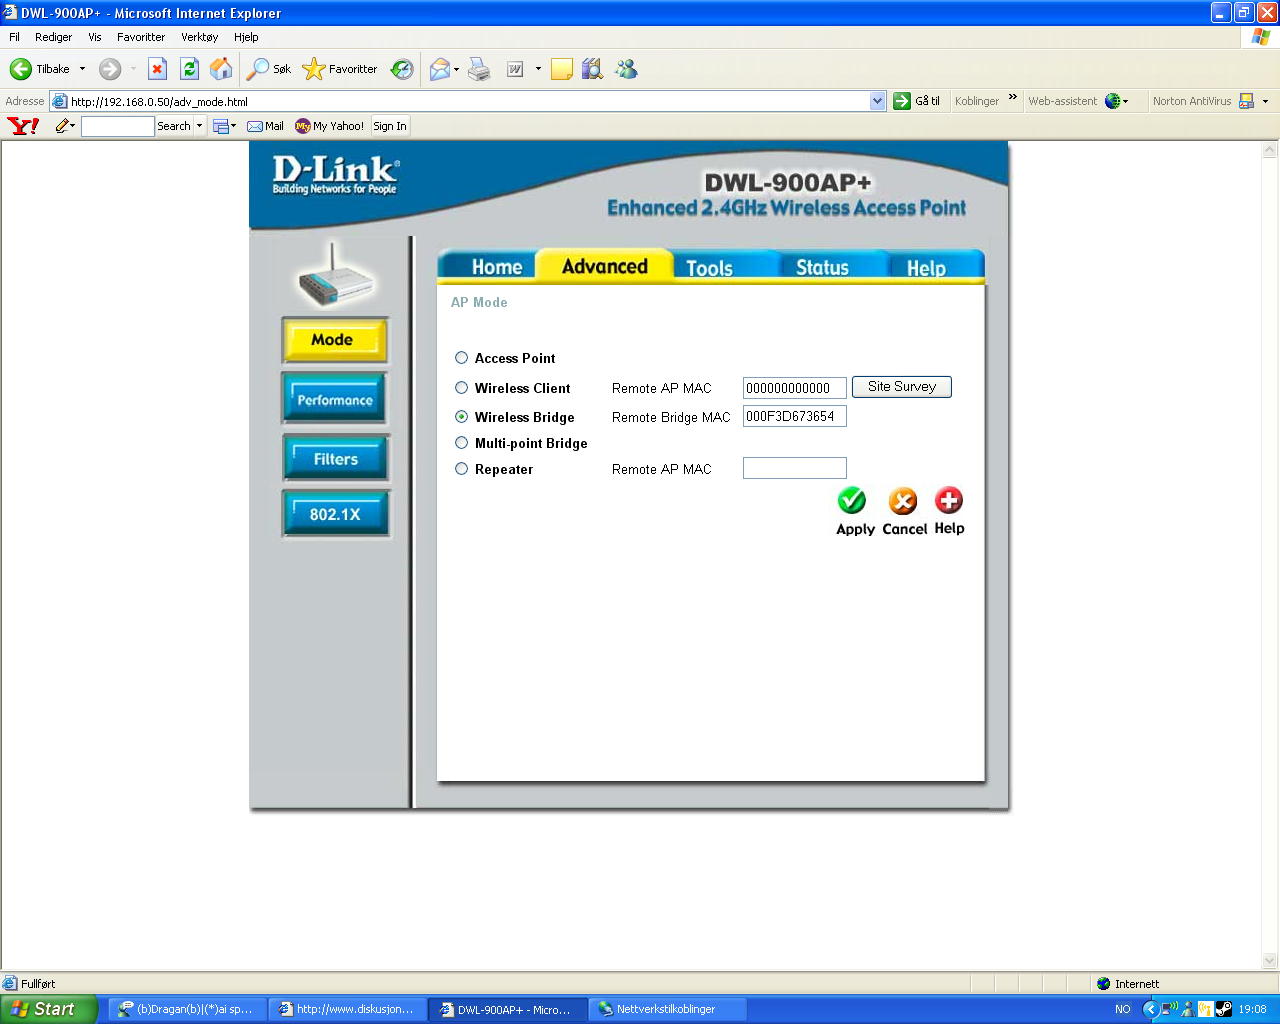Click the green Apply checkmark icon
Viewport: 1280px width, 1024px height.
tap(852, 500)
